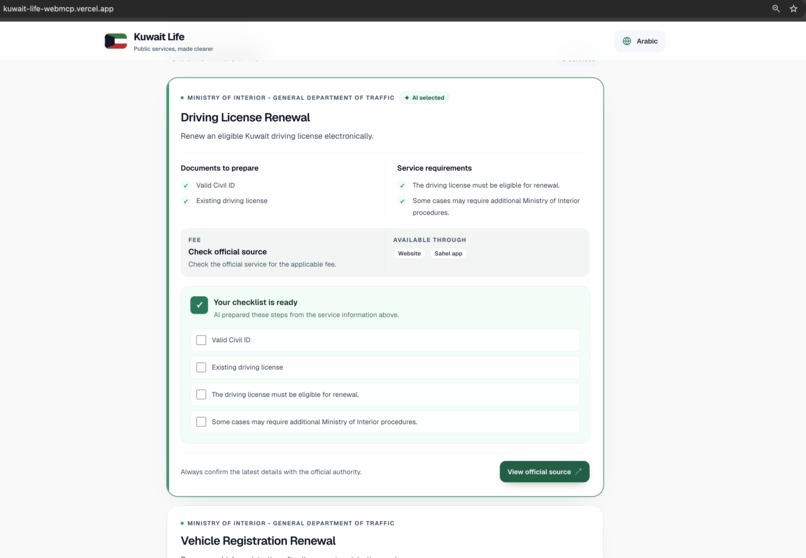Click the Documents to prepare heading
This screenshot has height=558, width=806.
click(x=219, y=168)
